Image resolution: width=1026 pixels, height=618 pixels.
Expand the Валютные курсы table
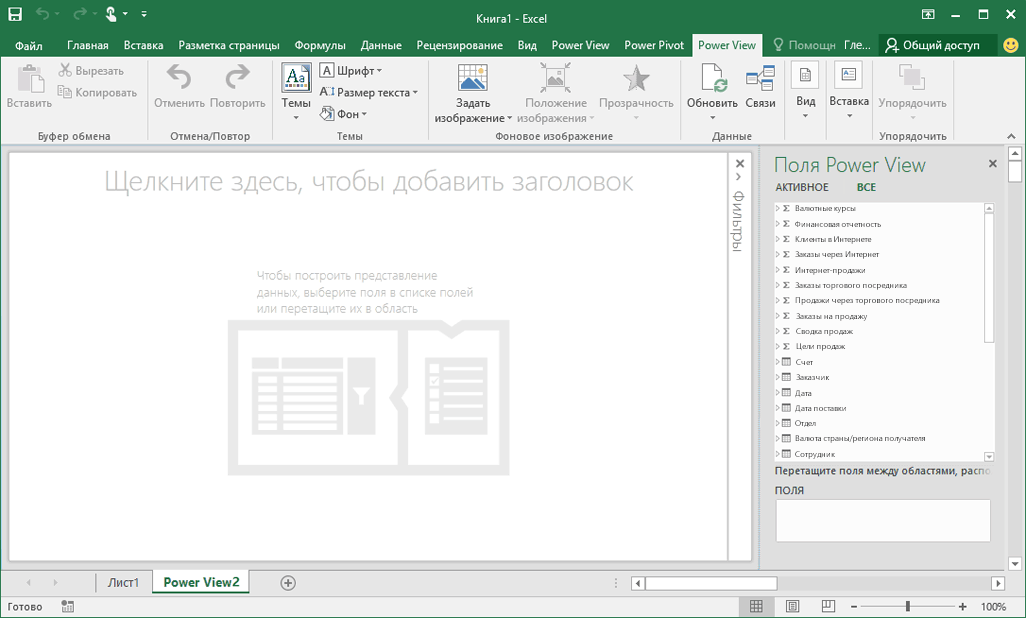click(778, 208)
